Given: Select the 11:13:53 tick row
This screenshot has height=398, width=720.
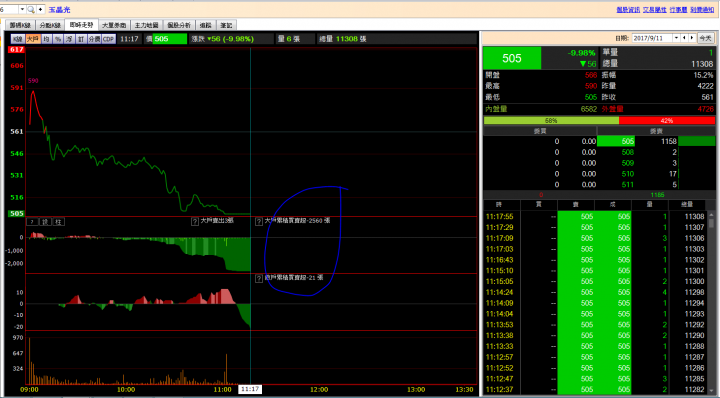Looking at the screenshot, I should tap(595, 325).
